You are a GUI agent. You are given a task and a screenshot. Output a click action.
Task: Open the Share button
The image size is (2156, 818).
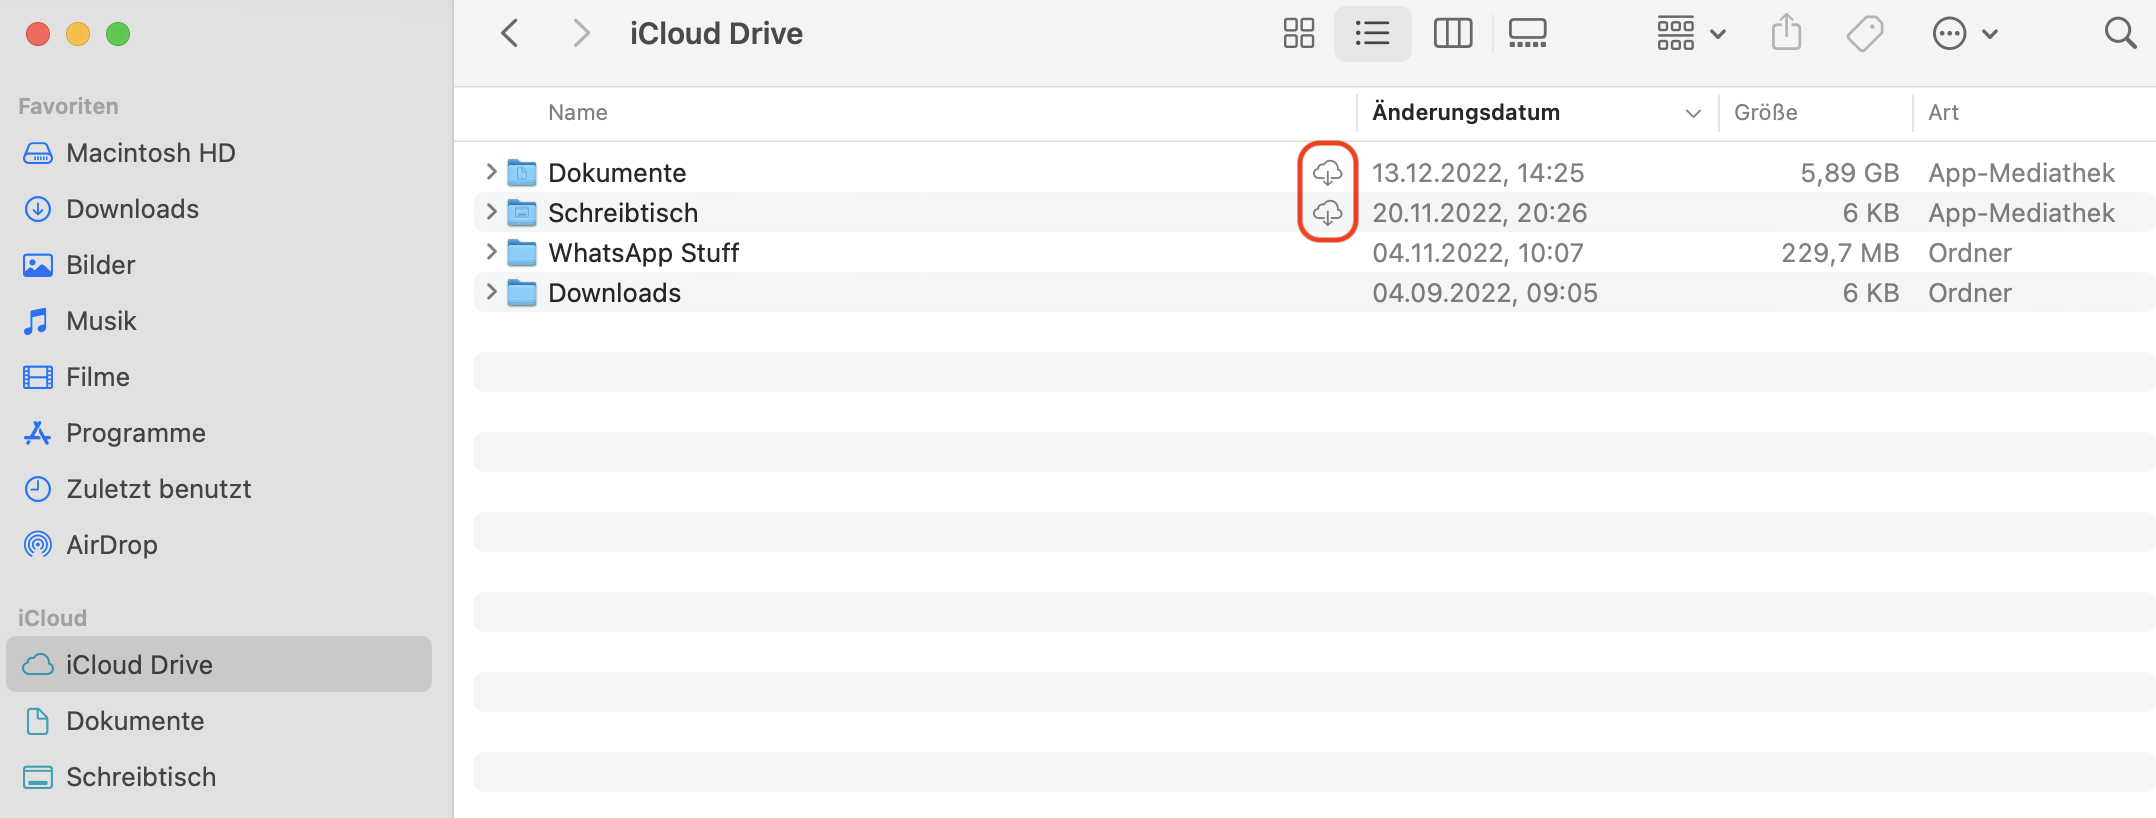point(1786,34)
